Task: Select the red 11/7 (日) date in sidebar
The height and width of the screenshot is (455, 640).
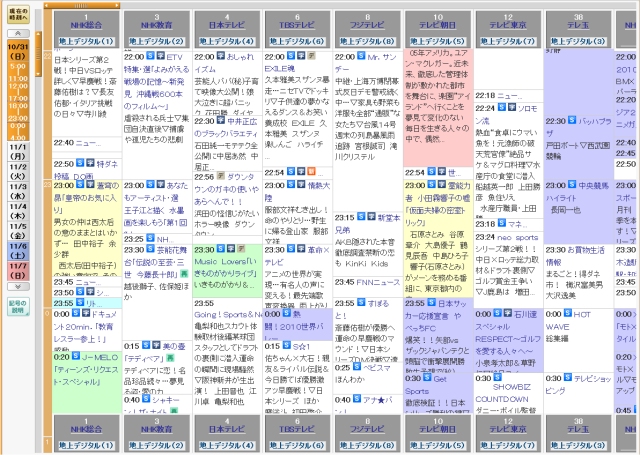Action: (x=18, y=271)
